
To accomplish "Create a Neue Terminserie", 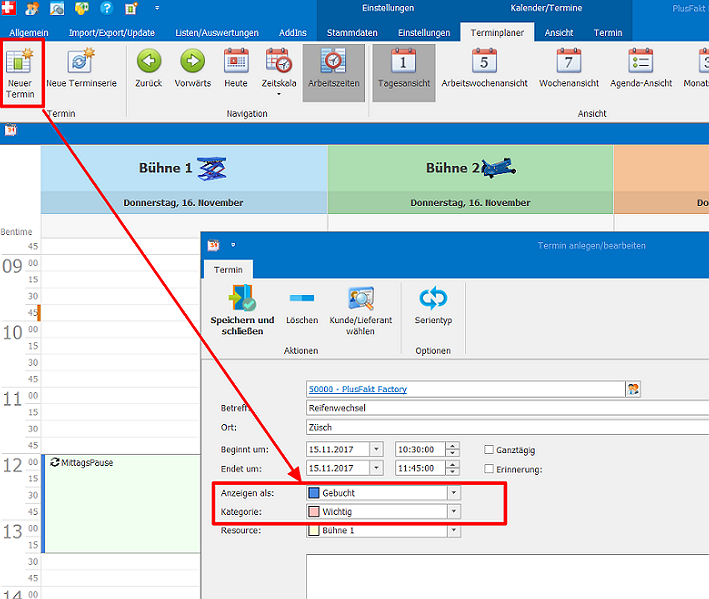I will 81,68.
